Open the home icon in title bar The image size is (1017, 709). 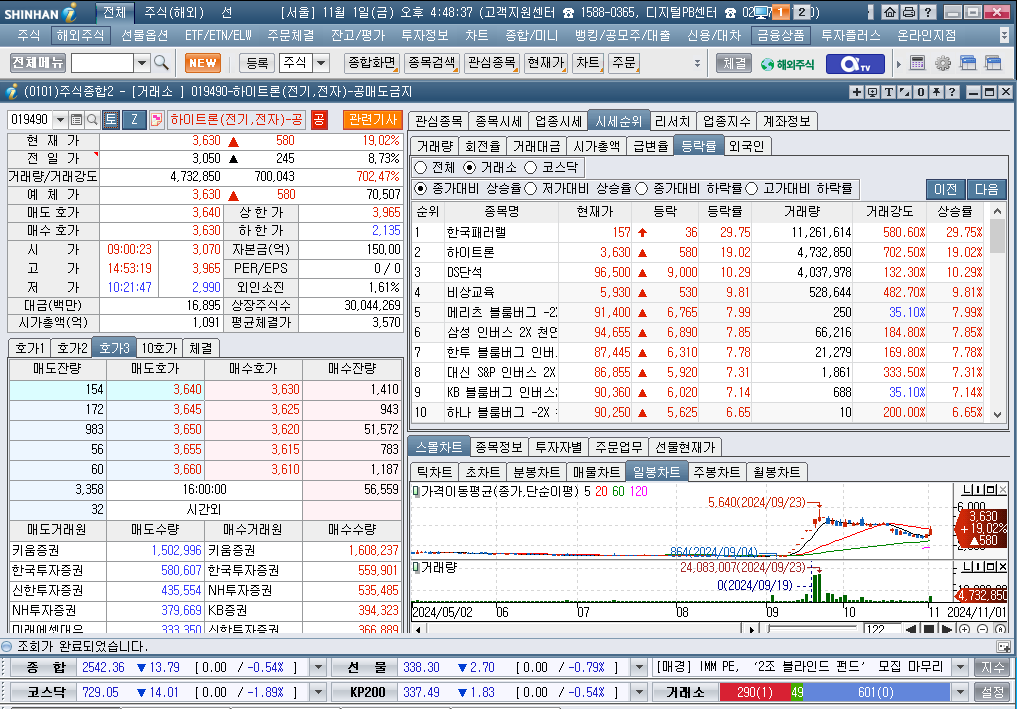click(890, 12)
